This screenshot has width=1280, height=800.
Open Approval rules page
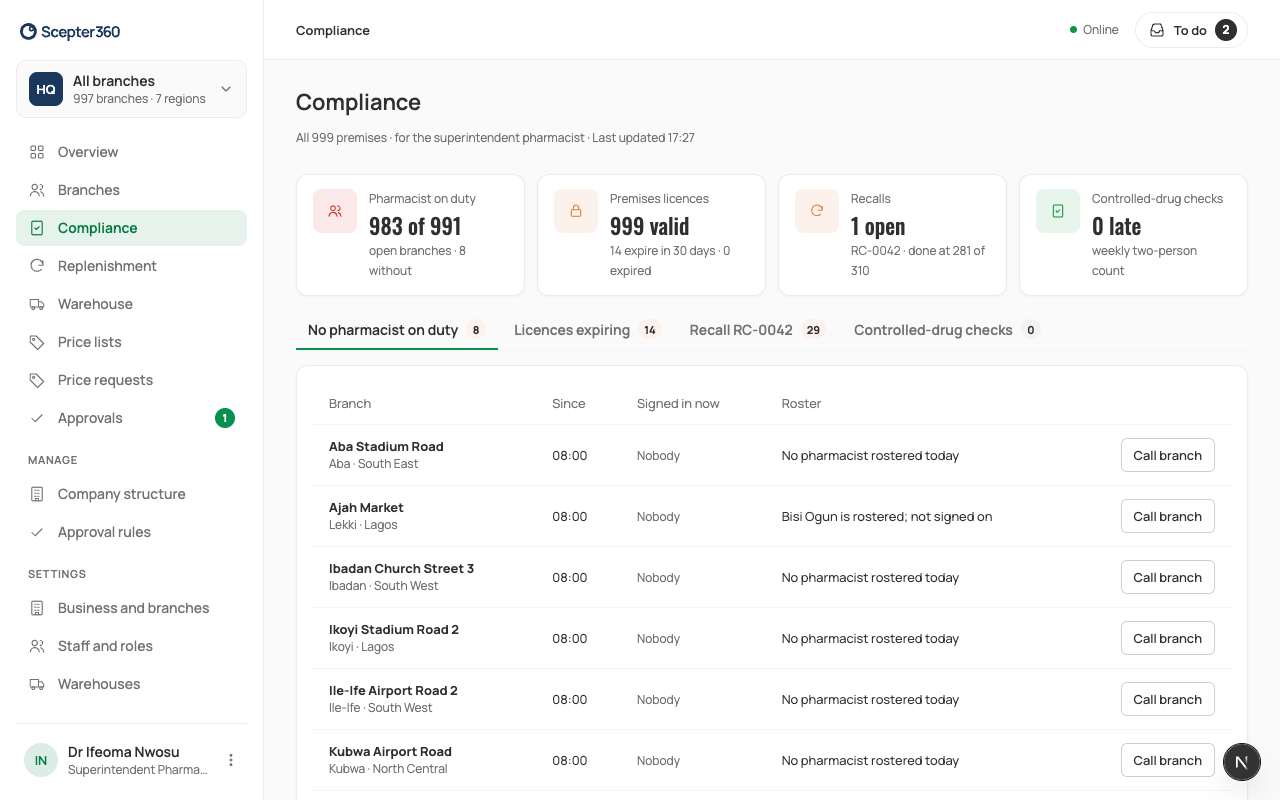(131, 532)
